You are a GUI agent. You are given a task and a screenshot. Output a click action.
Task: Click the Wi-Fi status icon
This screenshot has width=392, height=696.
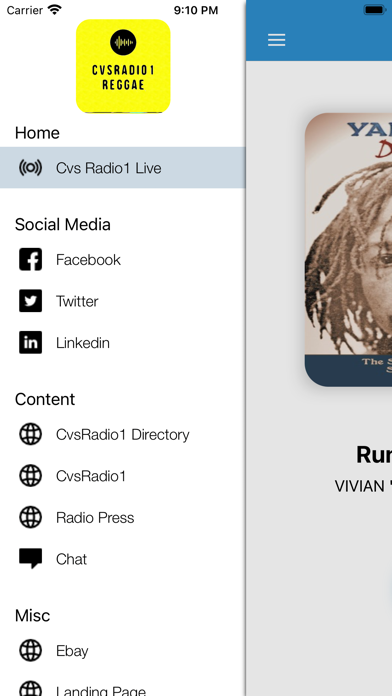tap(55, 10)
